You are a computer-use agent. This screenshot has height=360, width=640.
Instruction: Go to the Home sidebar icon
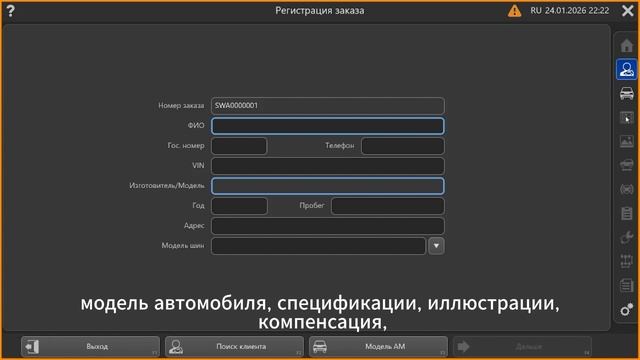coord(627,45)
